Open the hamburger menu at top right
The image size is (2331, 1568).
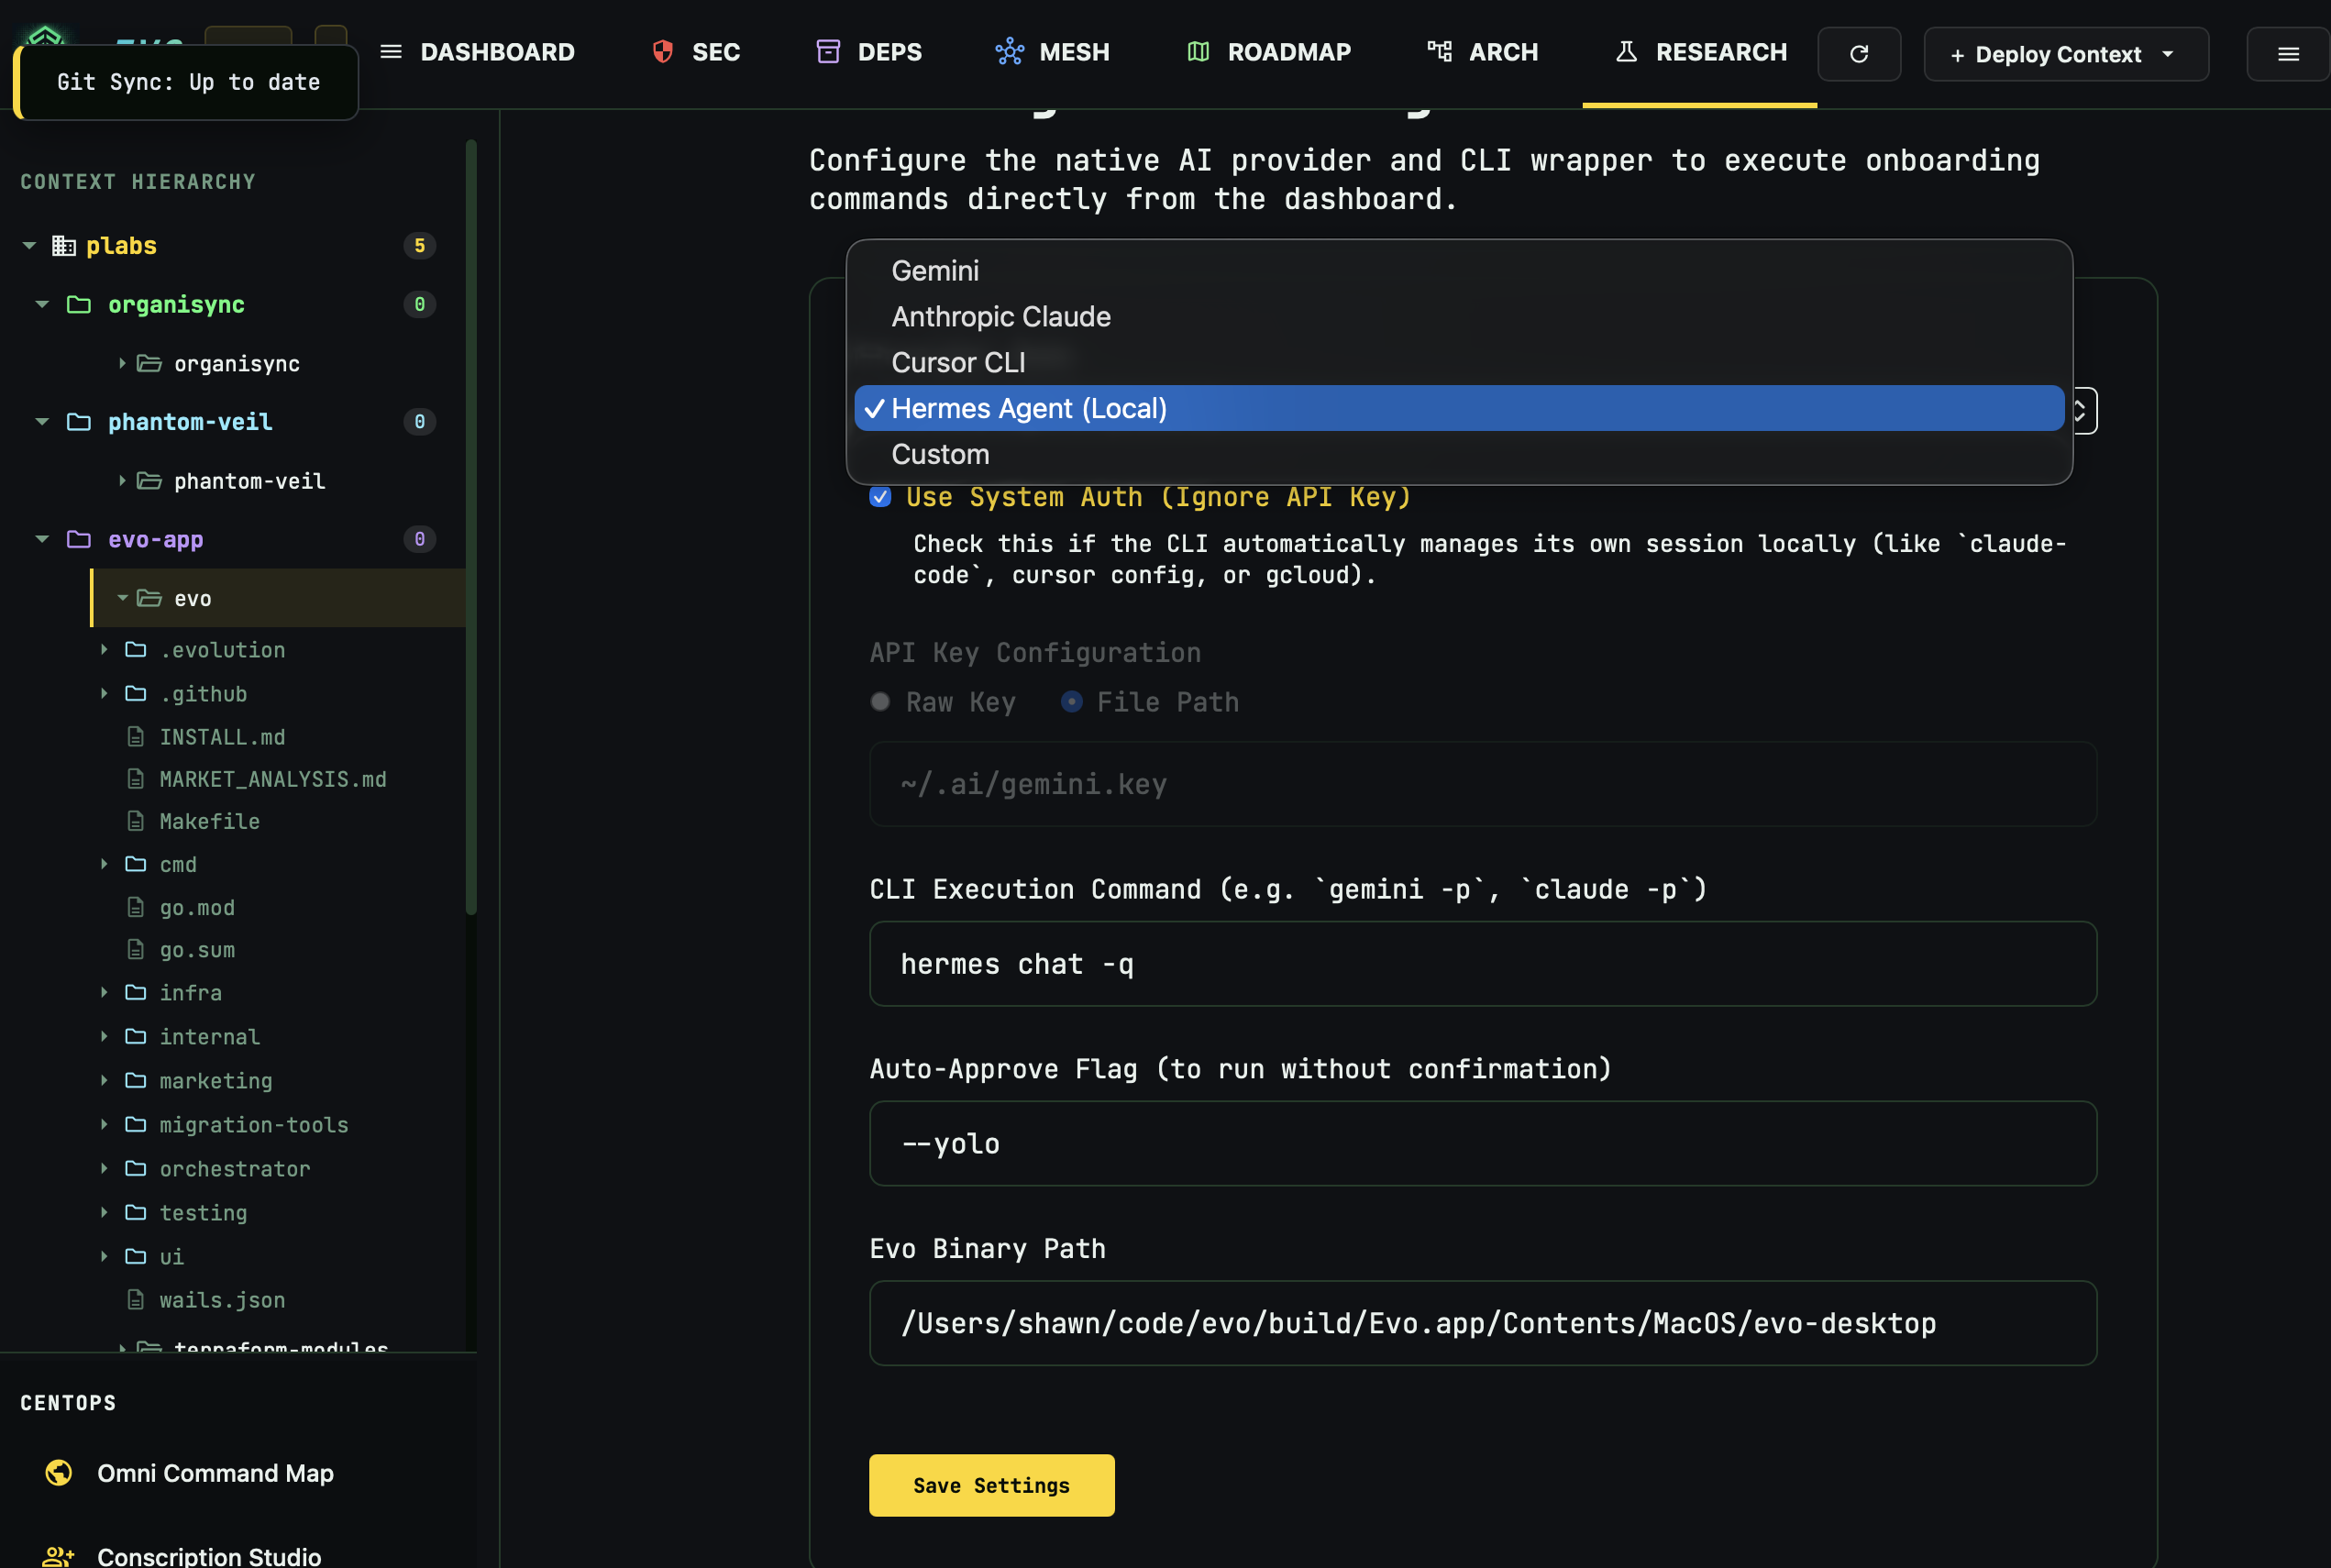pos(2288,54)
